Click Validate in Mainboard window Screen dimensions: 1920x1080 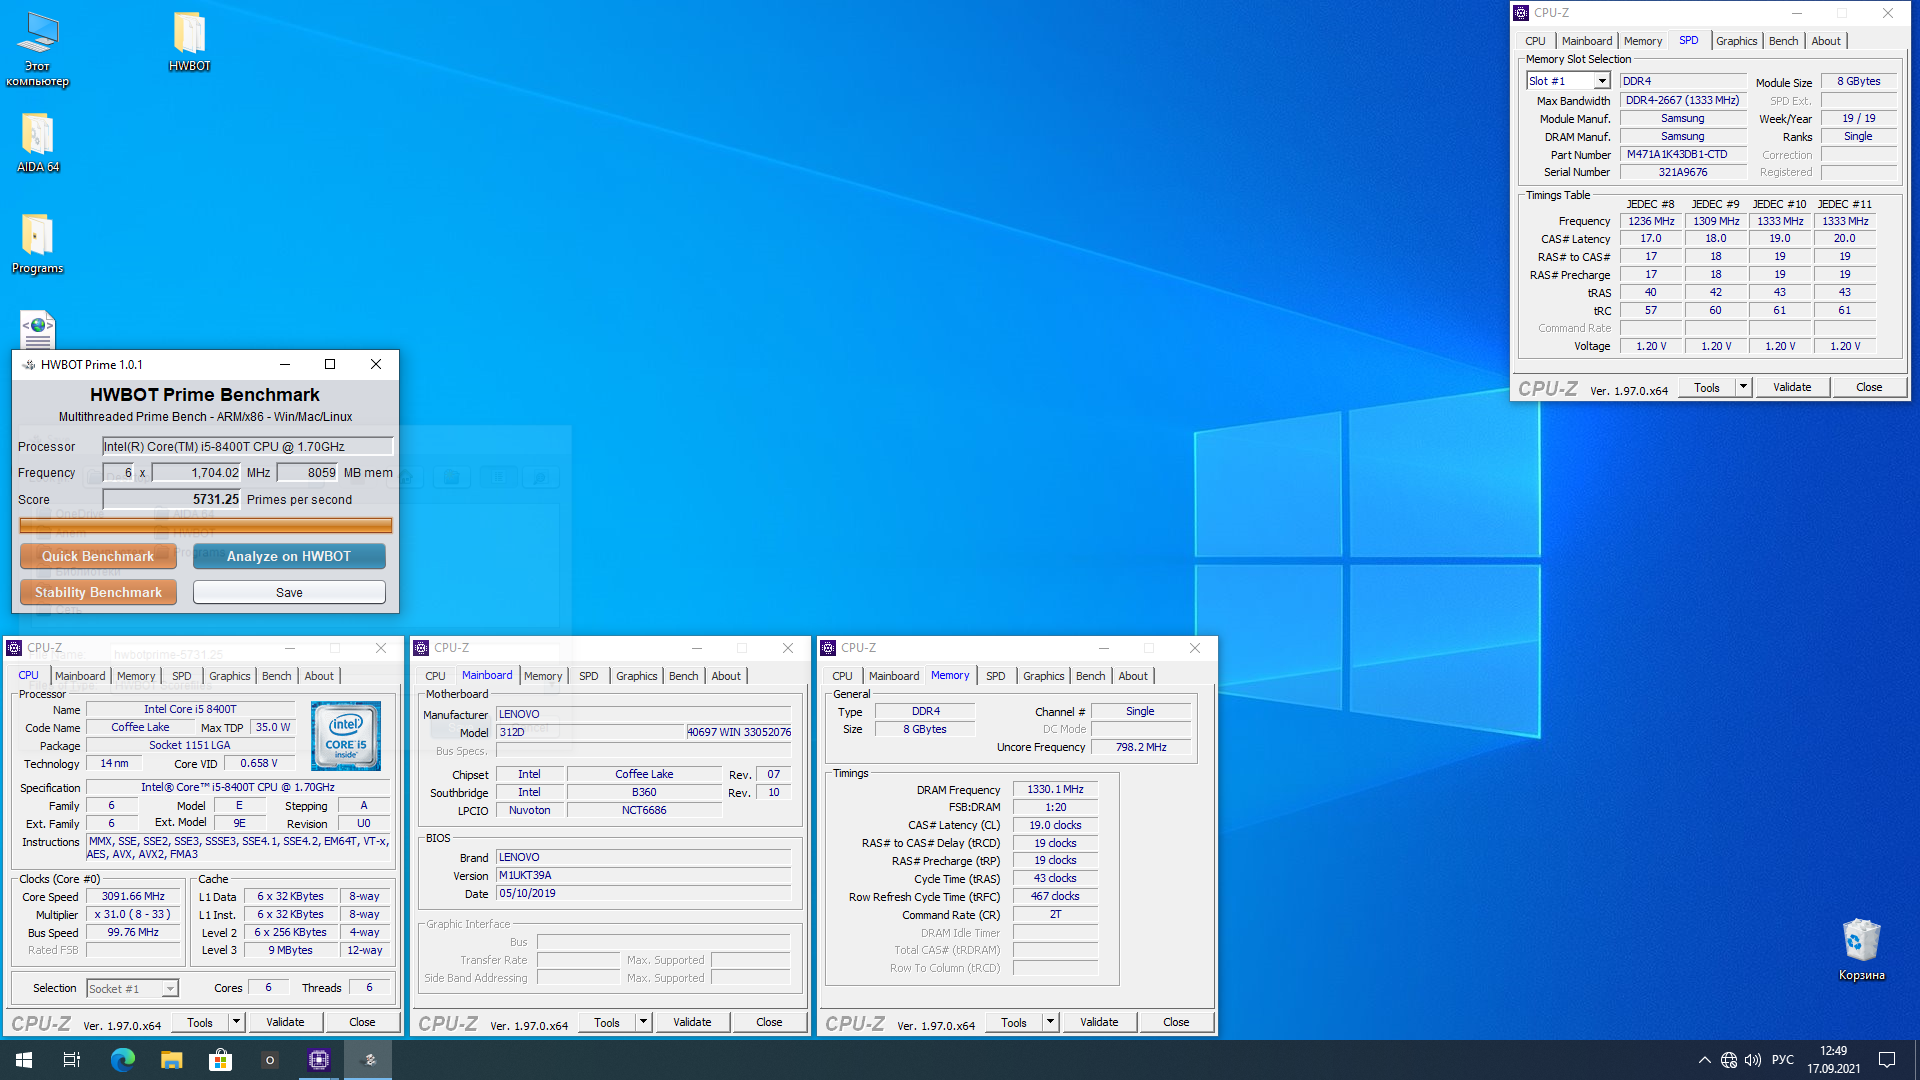point(692,1022)
